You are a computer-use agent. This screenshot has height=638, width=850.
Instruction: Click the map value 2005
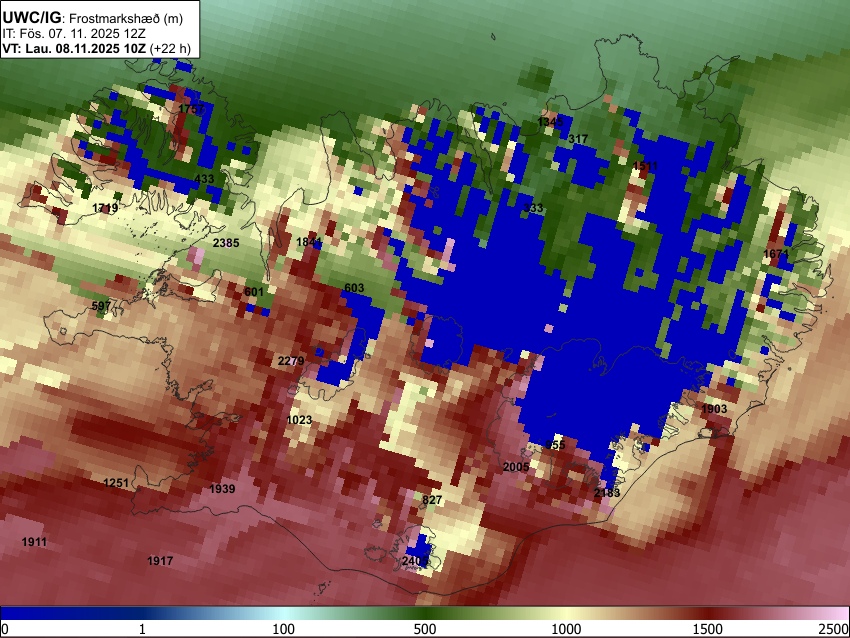point(516,467)
